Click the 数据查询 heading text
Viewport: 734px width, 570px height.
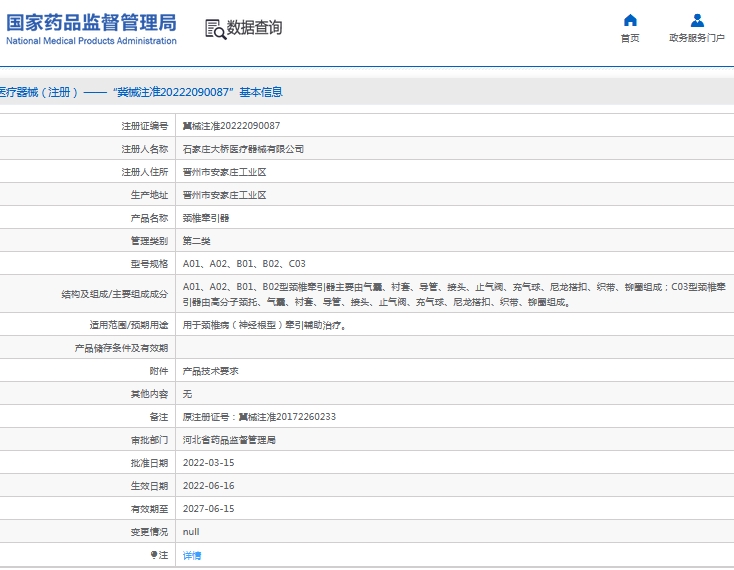[x=254, y=28]
